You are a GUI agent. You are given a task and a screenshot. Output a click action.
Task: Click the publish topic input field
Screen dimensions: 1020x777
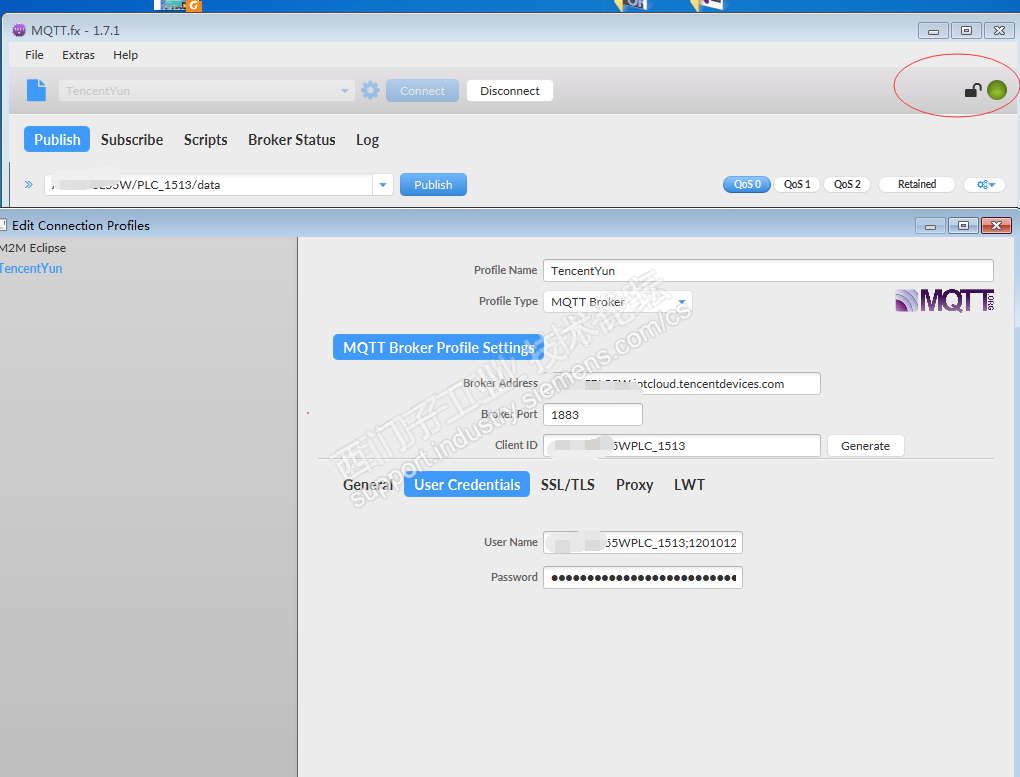click(209, 185)
